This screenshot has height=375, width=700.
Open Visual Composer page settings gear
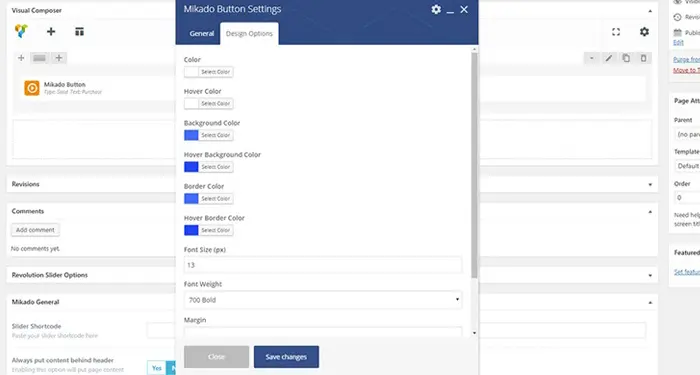point(644,32)
